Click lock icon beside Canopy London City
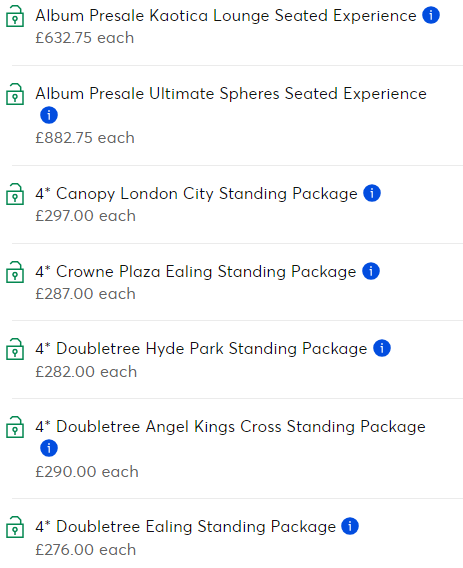 (15, 194)
